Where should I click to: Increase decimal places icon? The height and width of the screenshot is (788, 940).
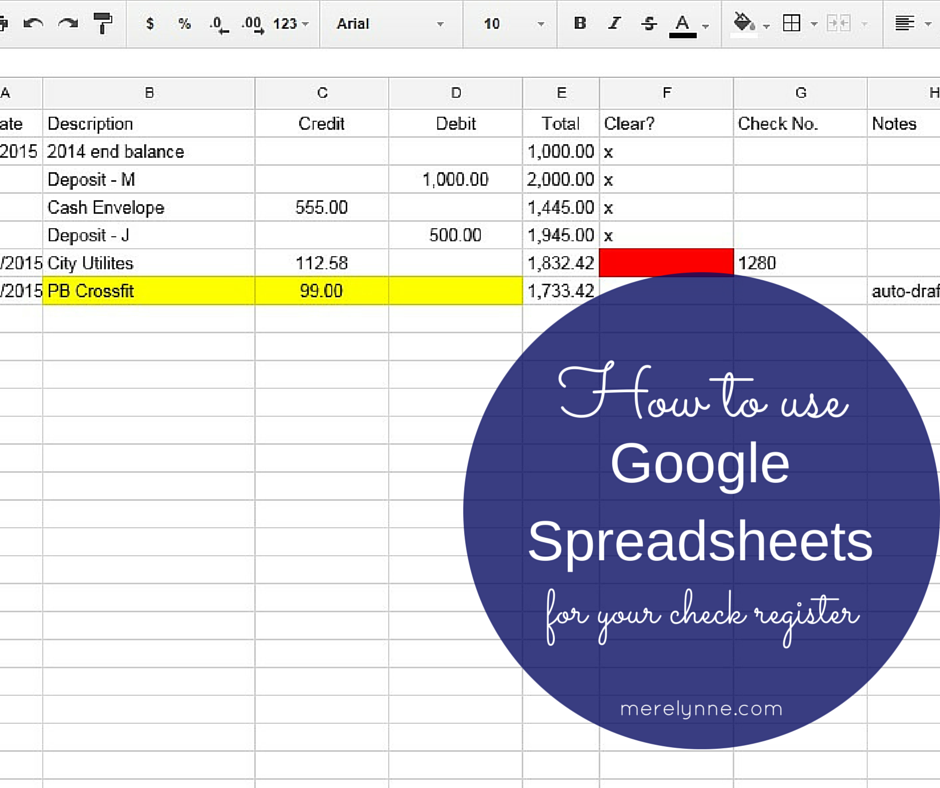coord(252,25)
